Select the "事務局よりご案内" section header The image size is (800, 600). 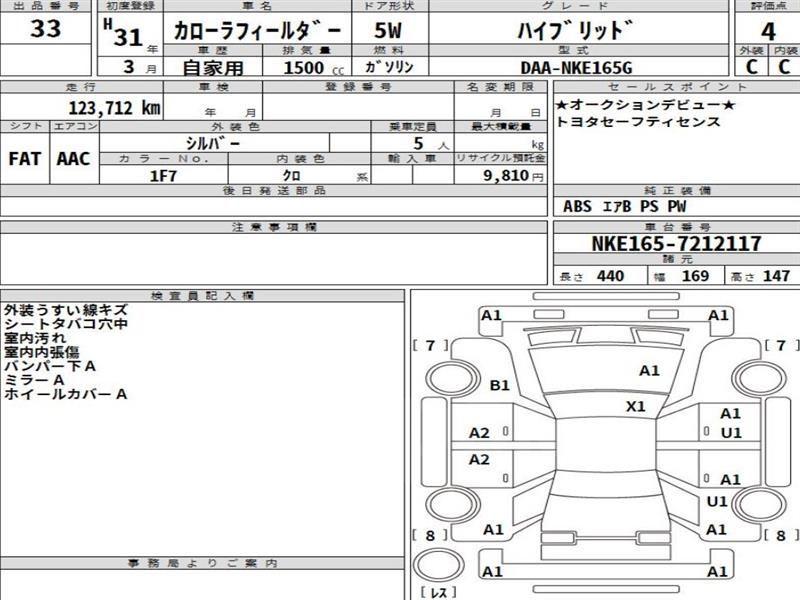[202, 563]
